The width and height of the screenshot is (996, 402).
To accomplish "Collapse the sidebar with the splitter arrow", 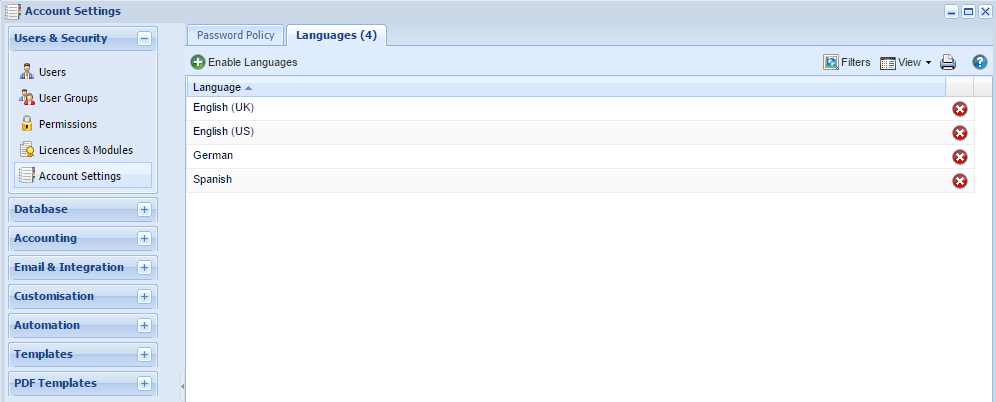I will coord(183,385).
